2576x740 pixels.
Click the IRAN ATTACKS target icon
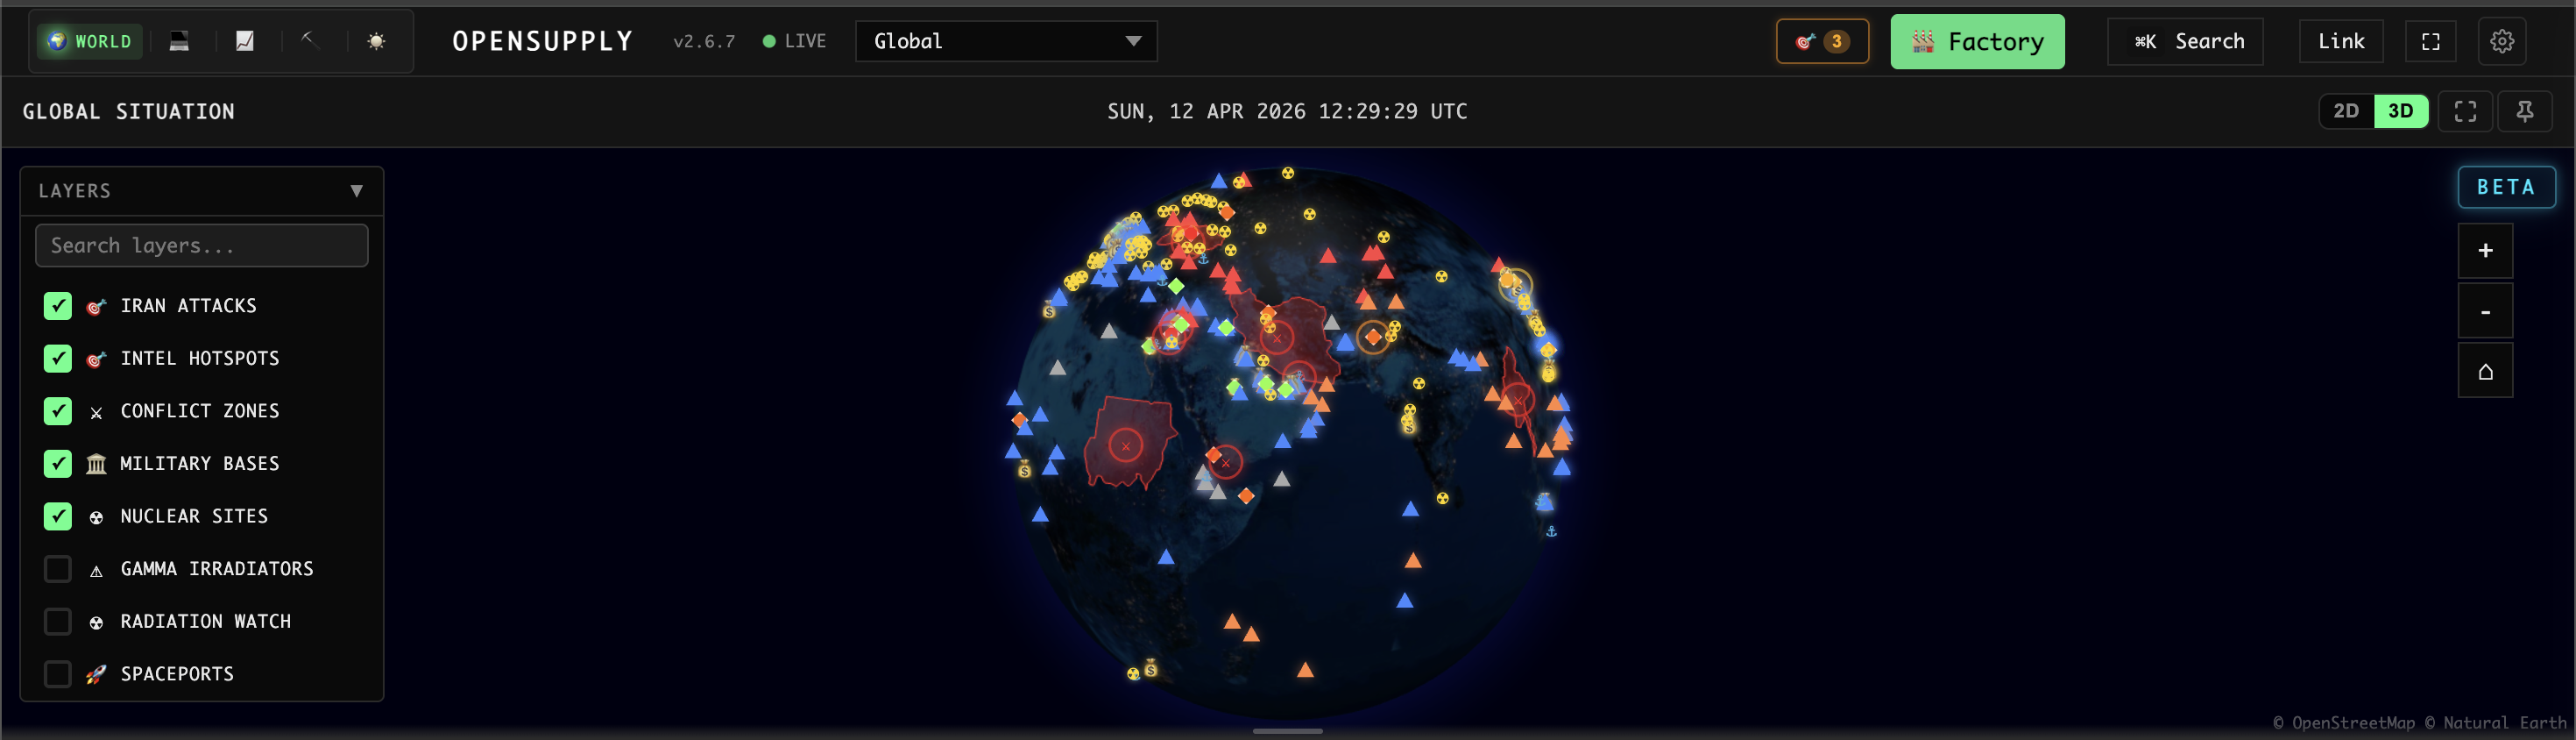(x=96, y=307)
